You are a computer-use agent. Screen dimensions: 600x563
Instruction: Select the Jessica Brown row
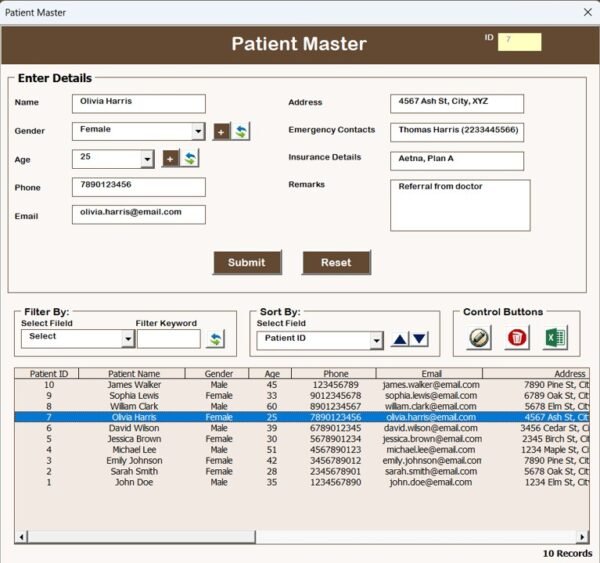tap(302, 439)
